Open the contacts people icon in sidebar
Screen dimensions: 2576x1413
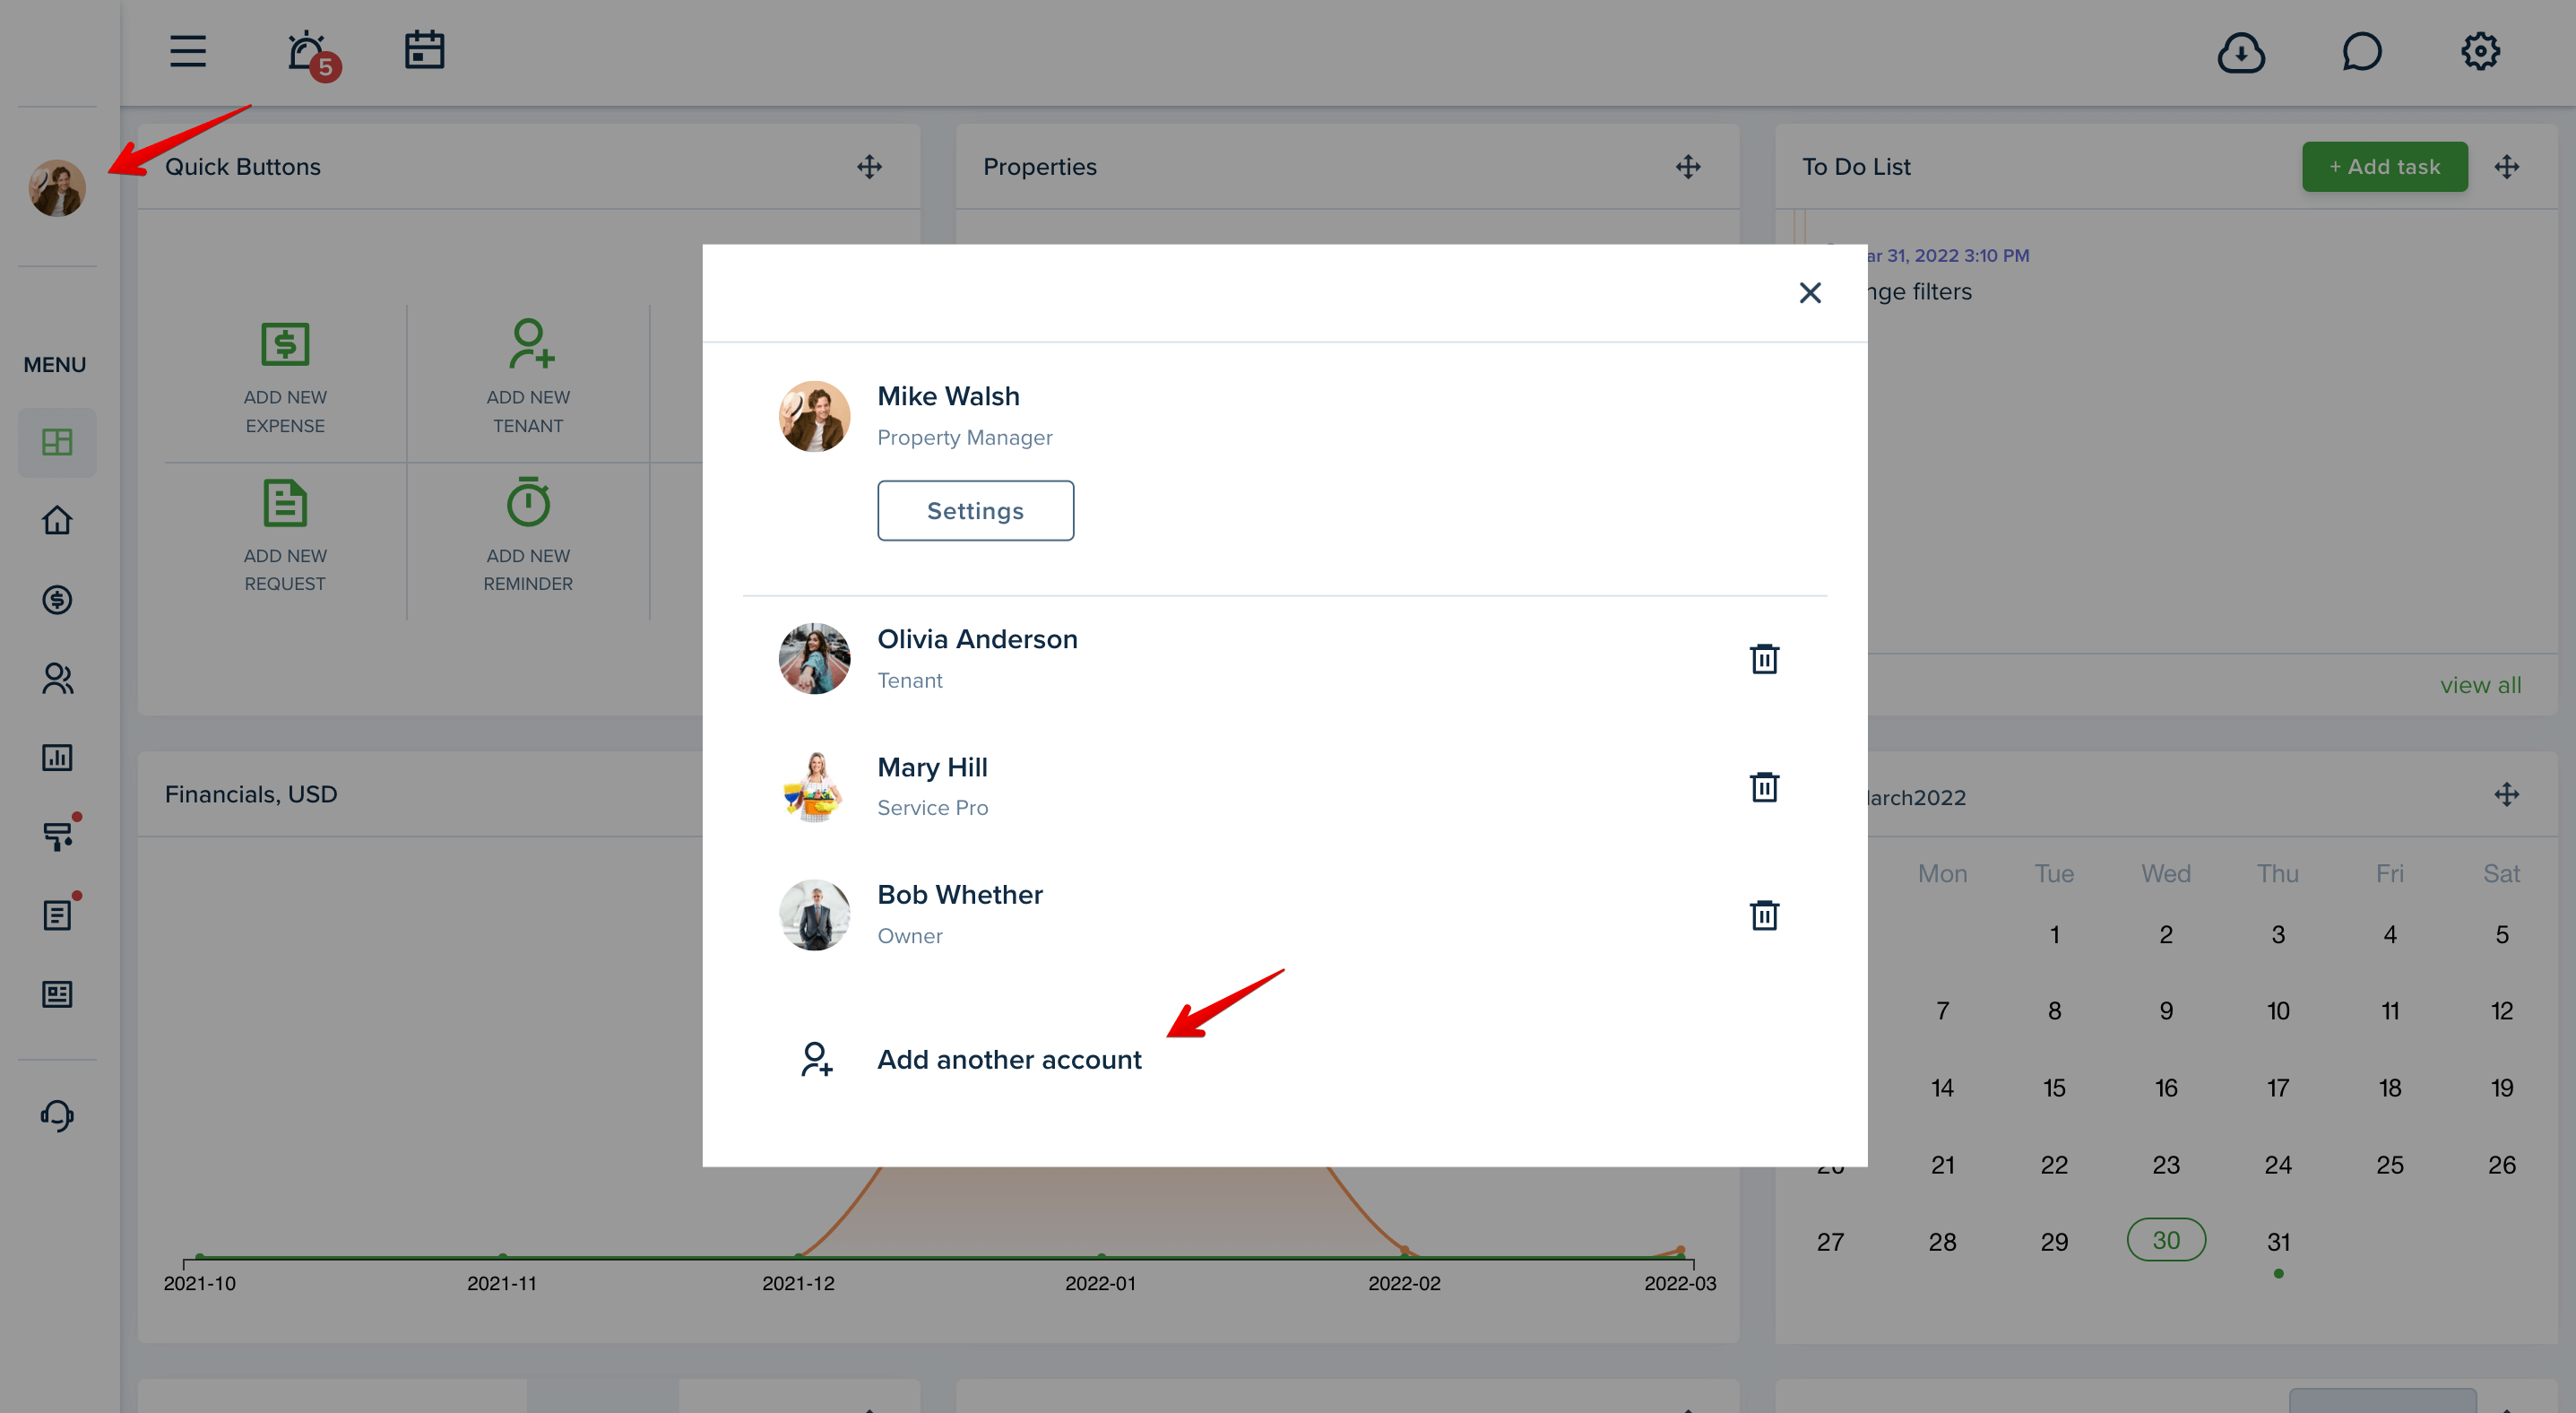coord(57,678)
